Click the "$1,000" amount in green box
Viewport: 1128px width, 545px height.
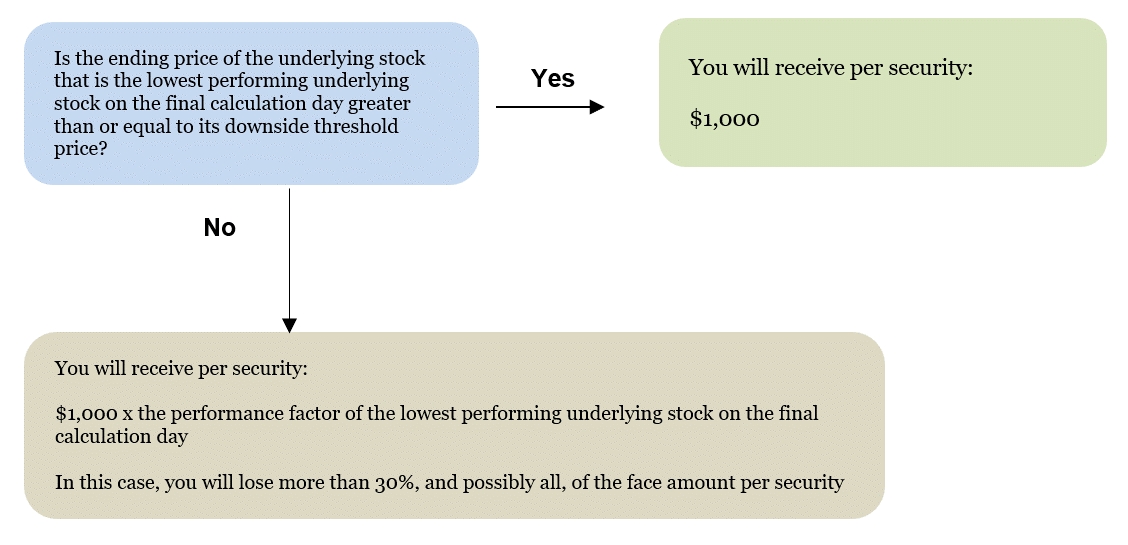pos(724,119)
